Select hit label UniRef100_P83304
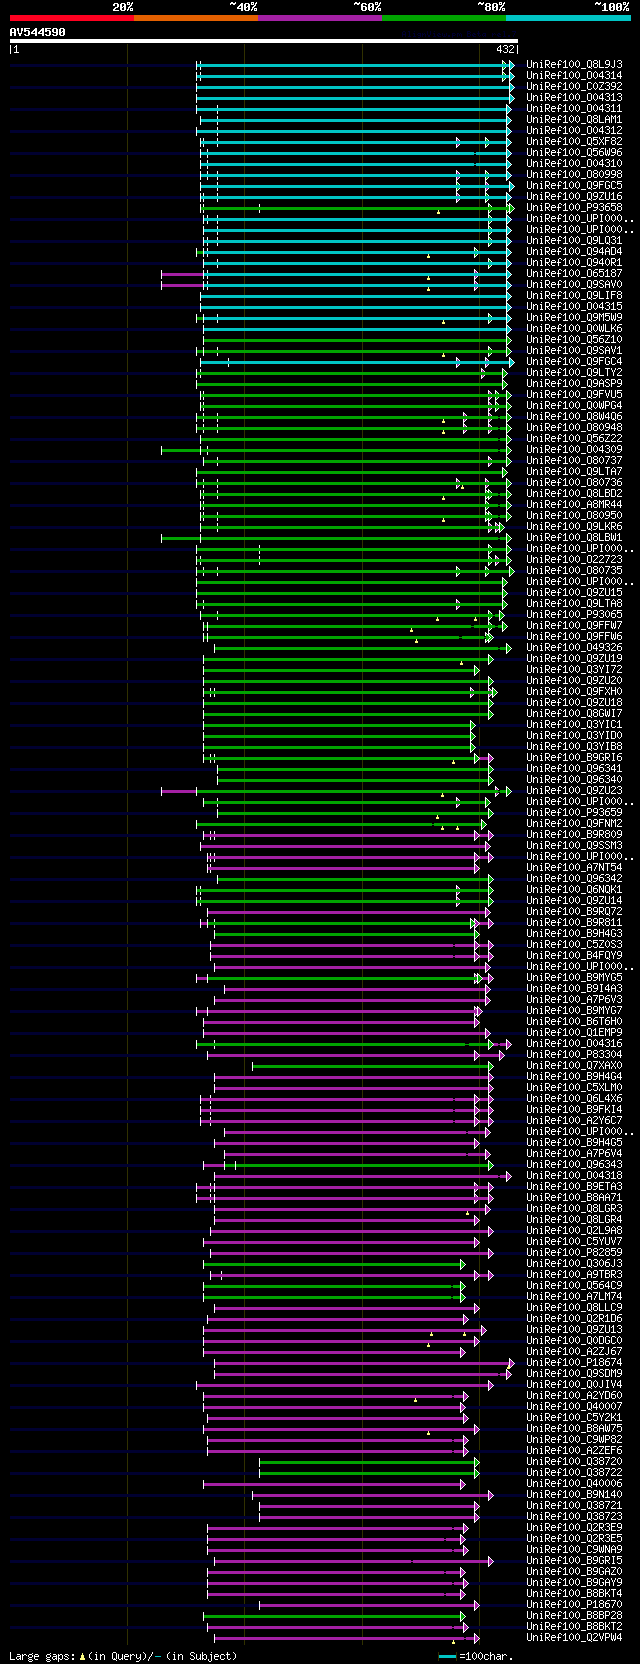Screen dimensions: 640x1664 (x=574, y=1054)
